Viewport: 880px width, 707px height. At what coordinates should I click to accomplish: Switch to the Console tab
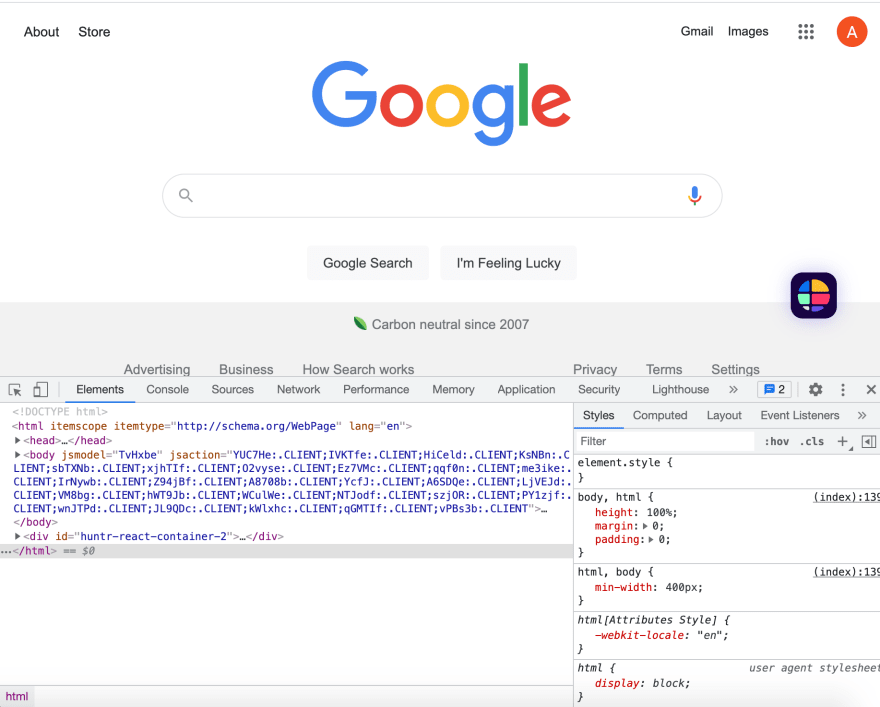click(x=167, y=389)
